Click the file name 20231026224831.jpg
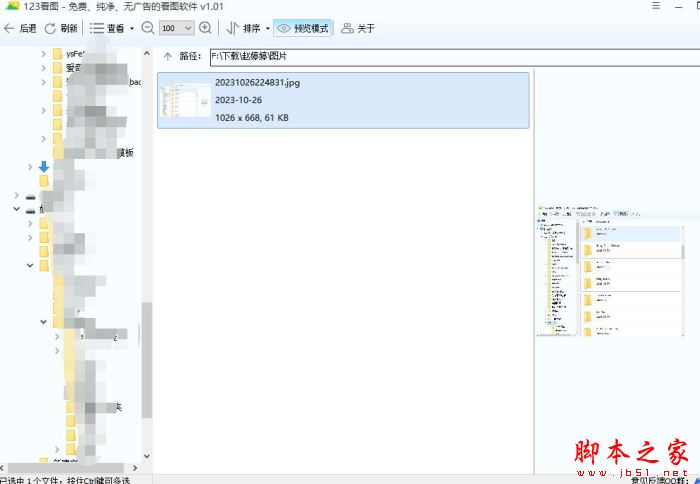Image resolution: width=700 pixels, height=484 pixels. click(x=258, y=83)
